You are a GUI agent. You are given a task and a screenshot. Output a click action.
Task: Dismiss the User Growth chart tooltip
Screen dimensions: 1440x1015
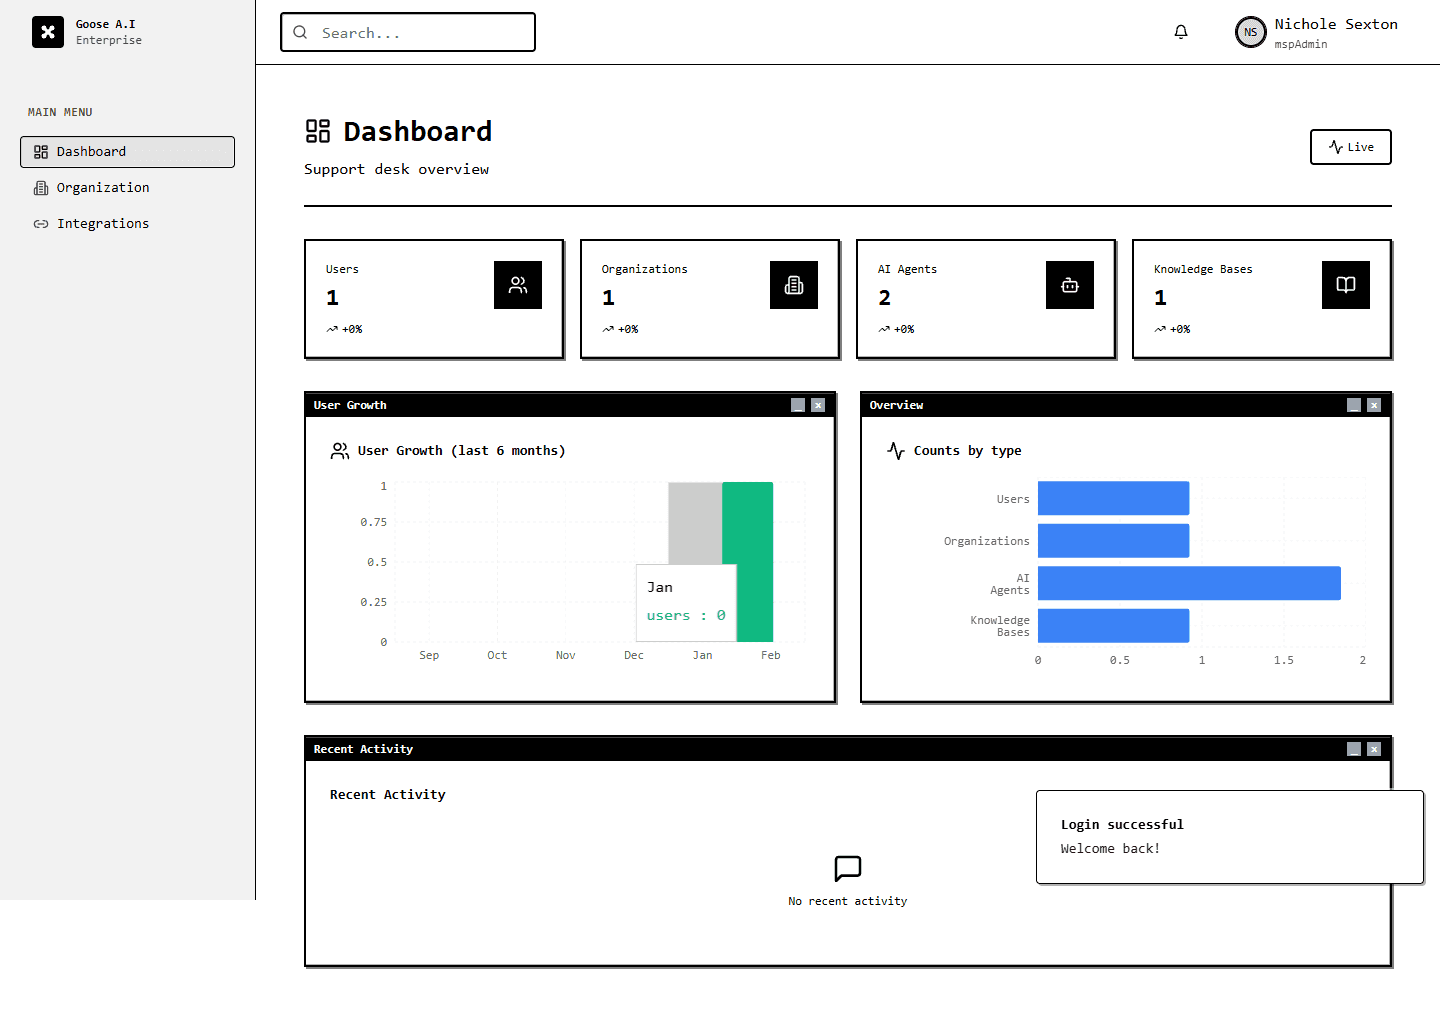[x=685, y=602]
